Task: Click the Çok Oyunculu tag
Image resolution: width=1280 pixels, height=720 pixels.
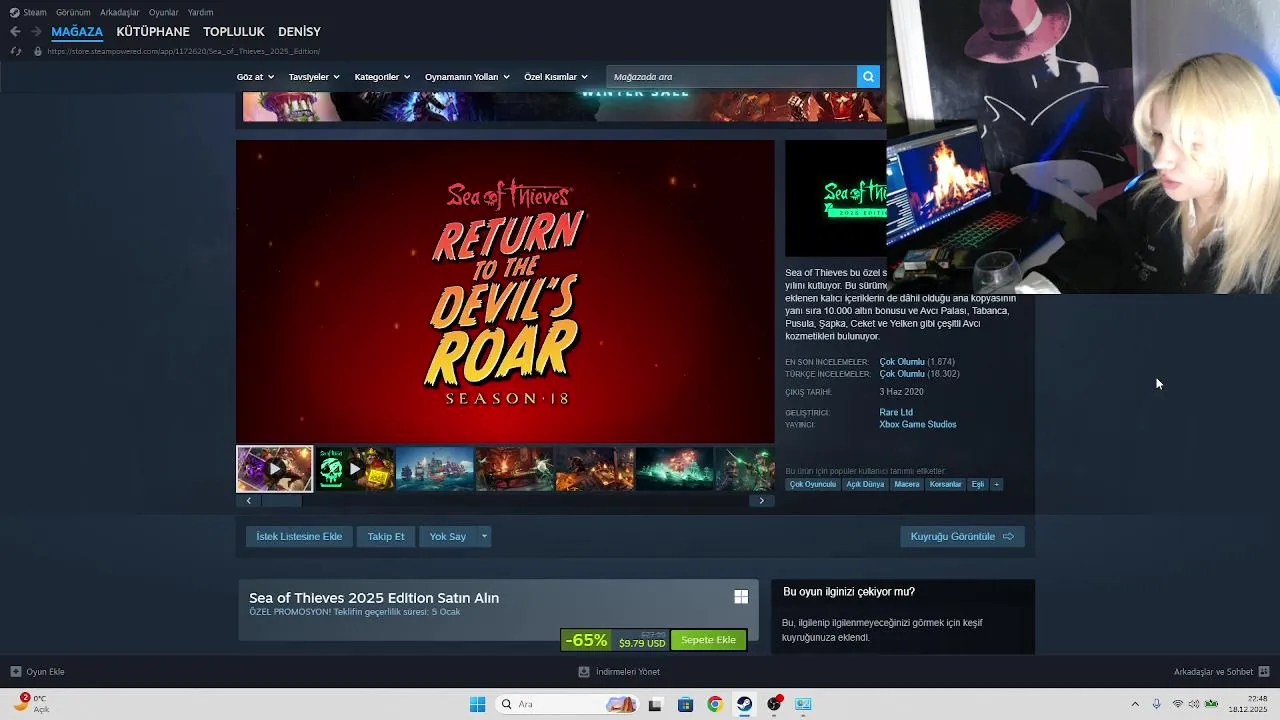Action: point(812,484)
